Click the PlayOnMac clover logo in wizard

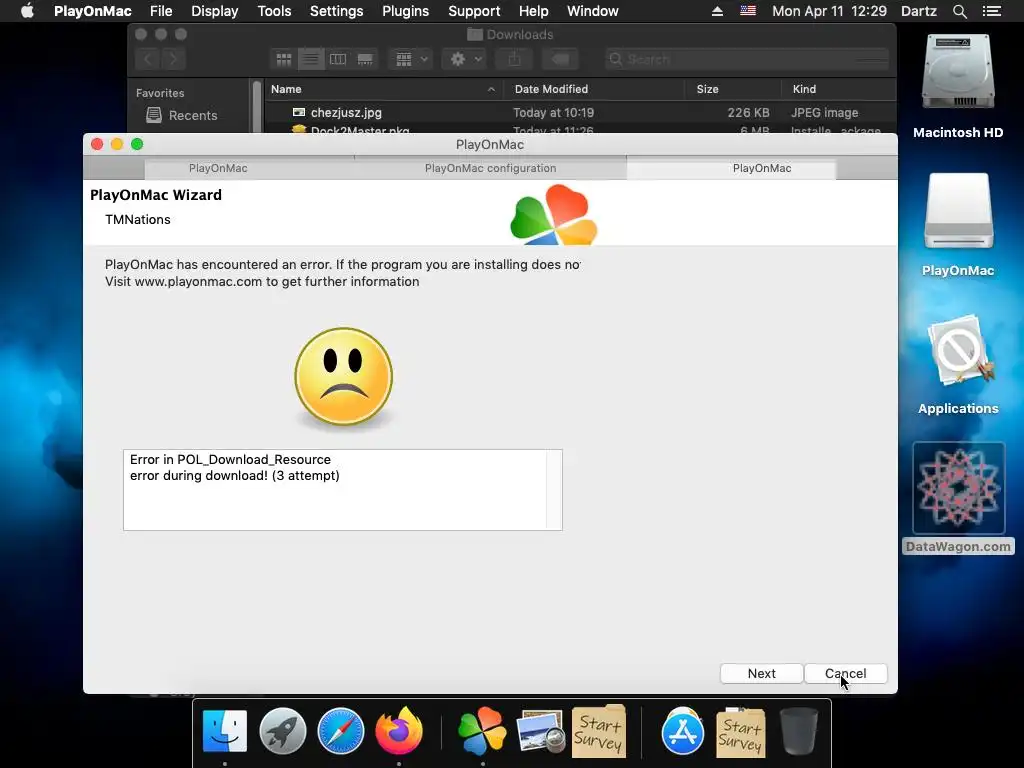554,215
